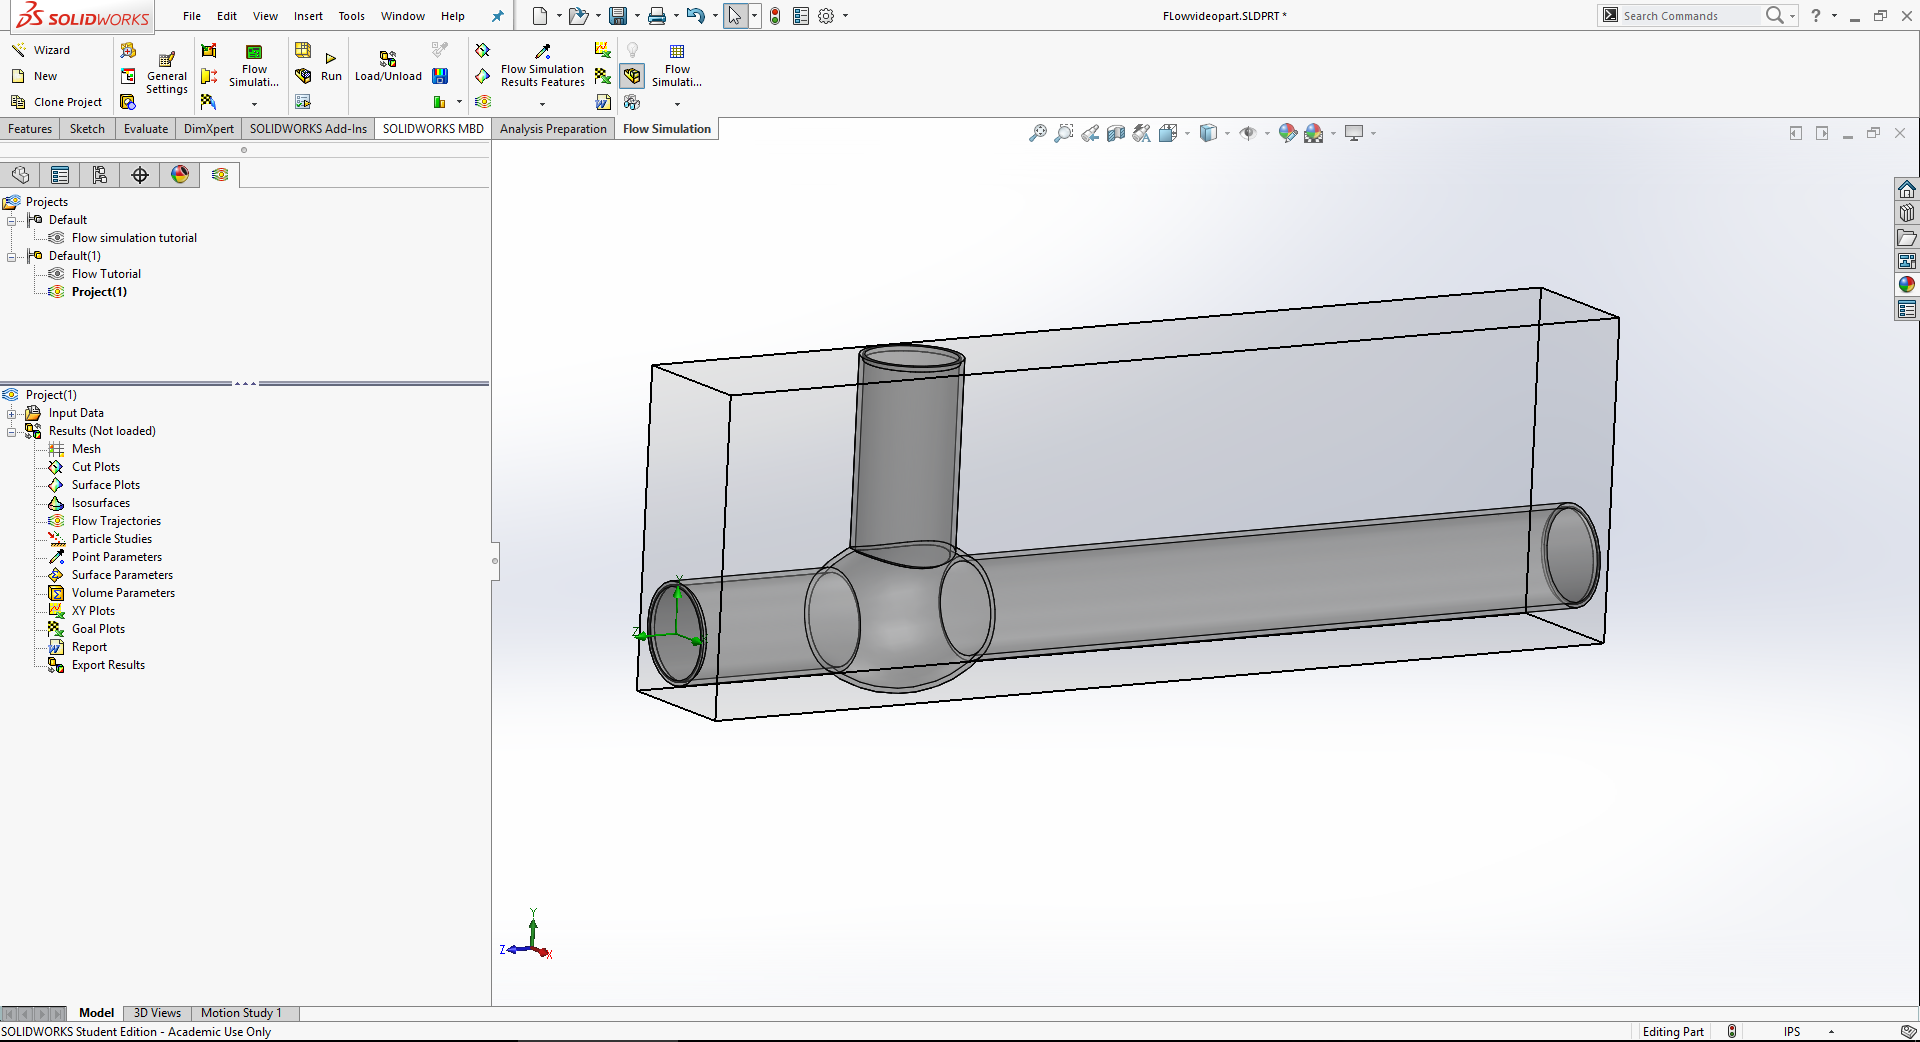Click the Load/Unload results icon
Viewport: 1920px width, 1042px height.
(x=388, y=60)
